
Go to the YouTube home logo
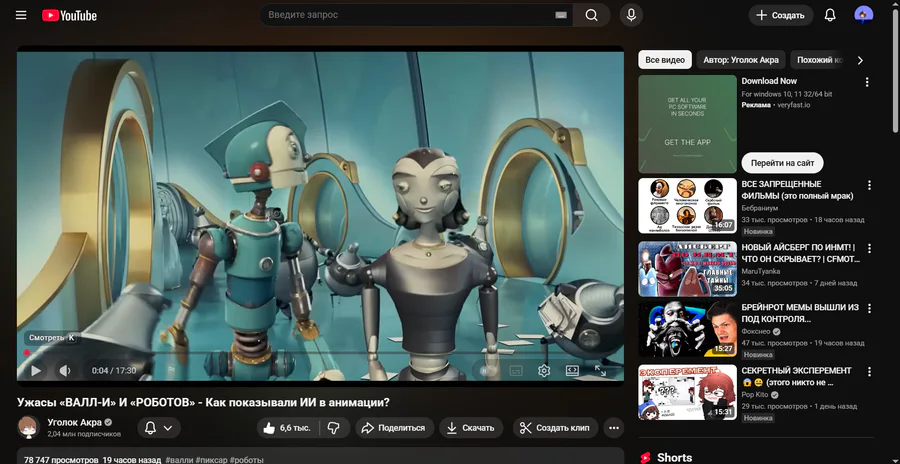tap(69, 16)
